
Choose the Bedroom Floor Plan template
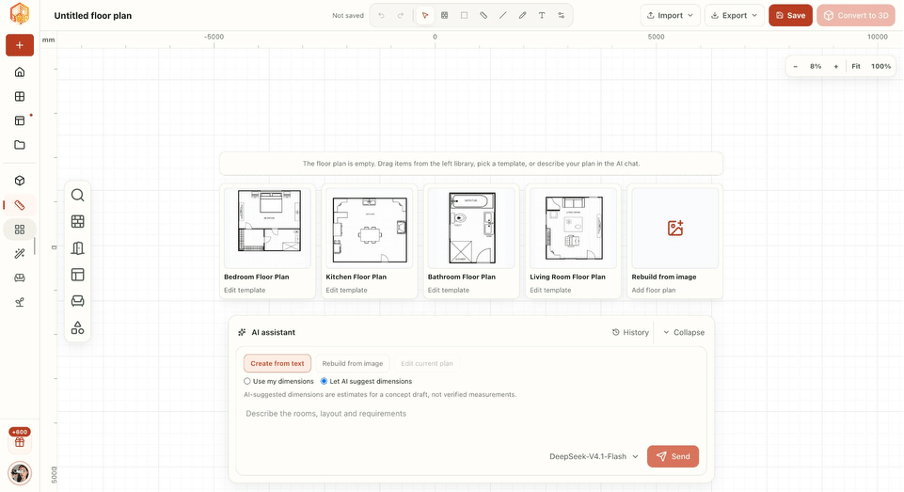tap(268, 241)
